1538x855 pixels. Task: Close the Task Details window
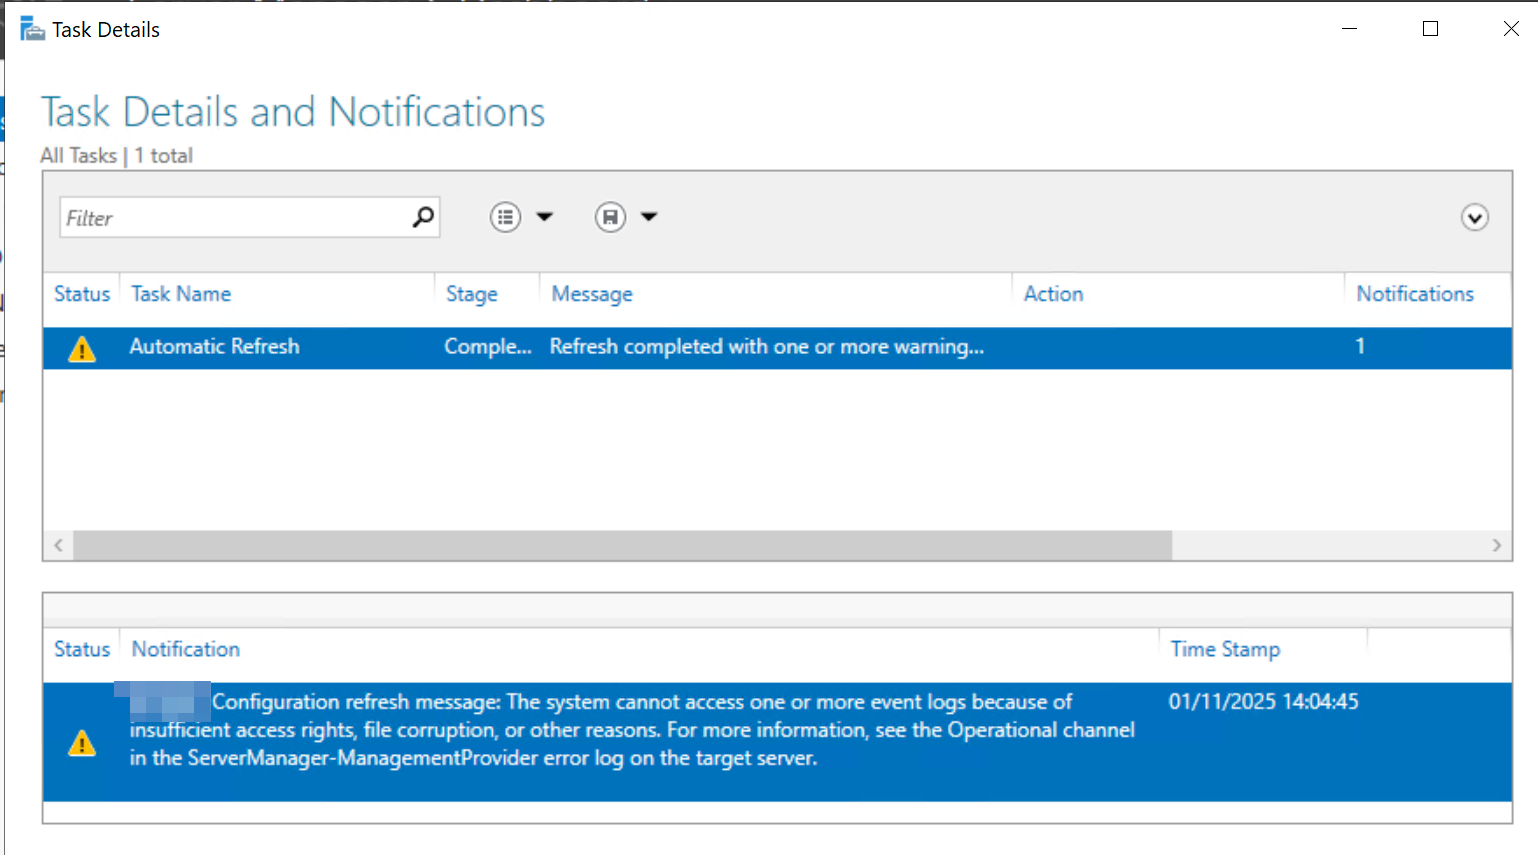click(x=1511, y=29)
